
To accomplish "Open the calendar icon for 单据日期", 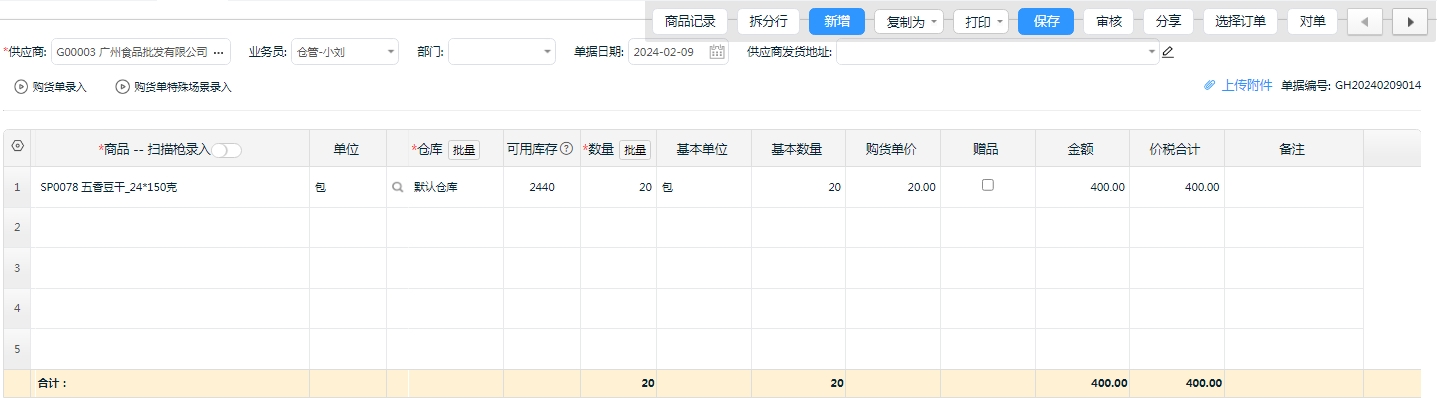I will (716, 52).
